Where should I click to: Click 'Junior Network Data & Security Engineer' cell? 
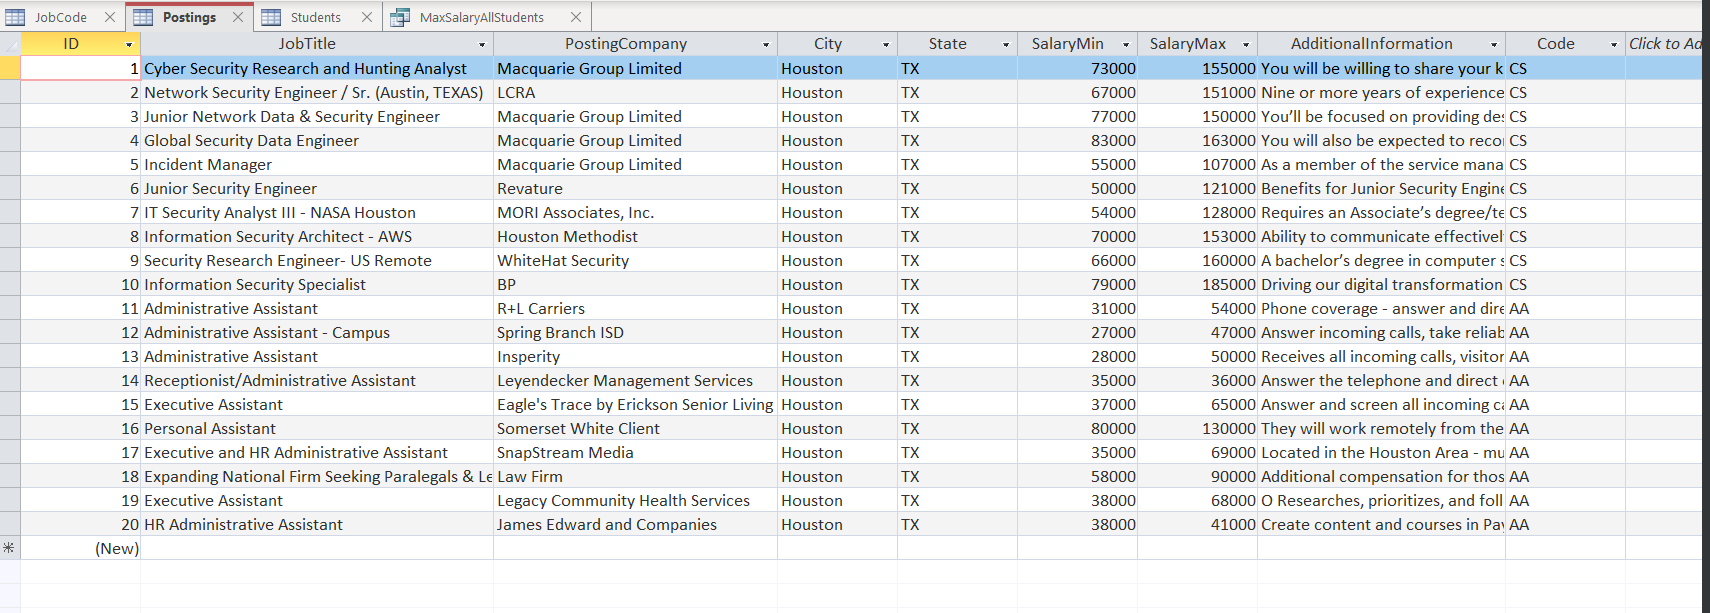pyautogui.click(x=317, y=116)
